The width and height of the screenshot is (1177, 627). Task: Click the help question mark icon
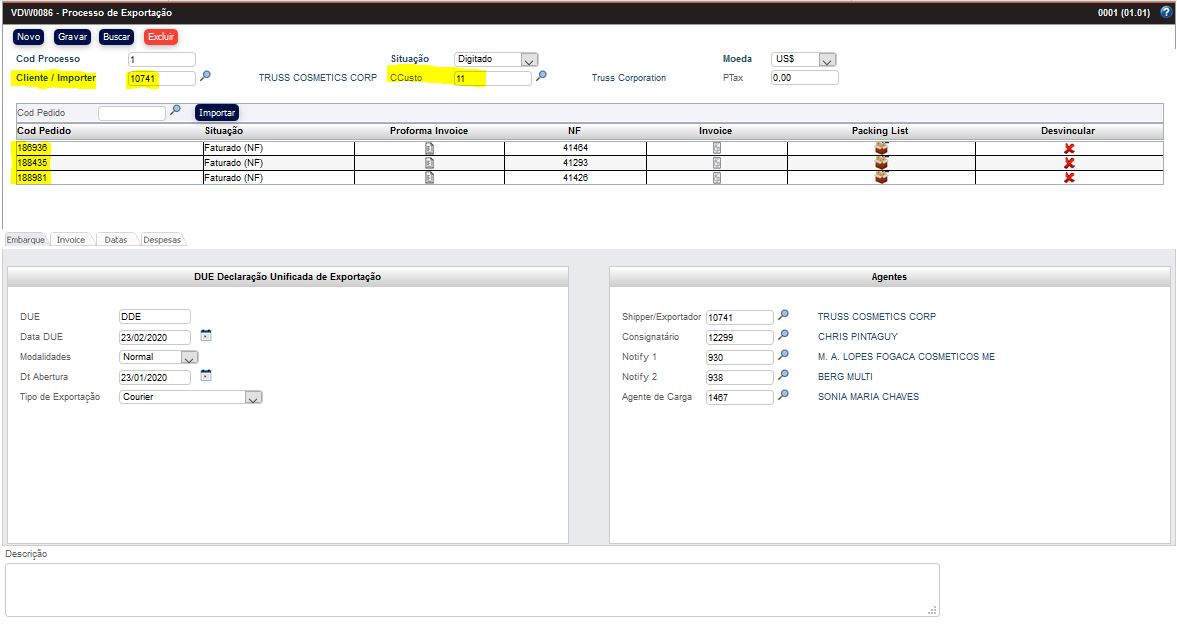pyautogui.click(x=1165, y=13)
